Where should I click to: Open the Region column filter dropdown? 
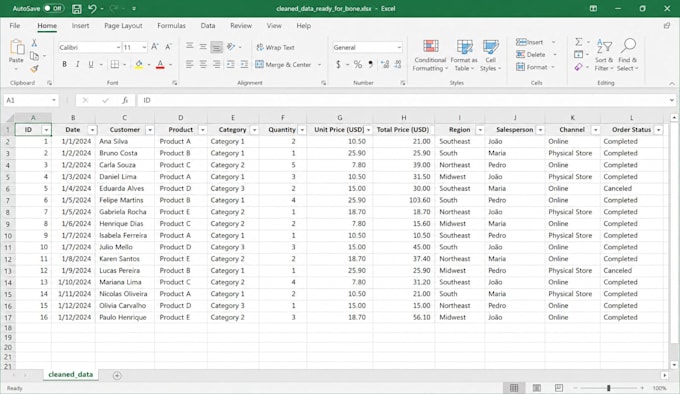[x=480, y=130]
